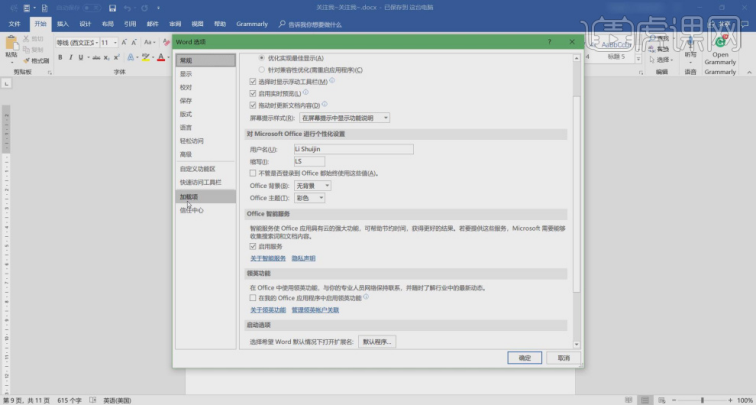Uncheck 拖动时更新文档内容 checkbox

(x=253, y=105)
